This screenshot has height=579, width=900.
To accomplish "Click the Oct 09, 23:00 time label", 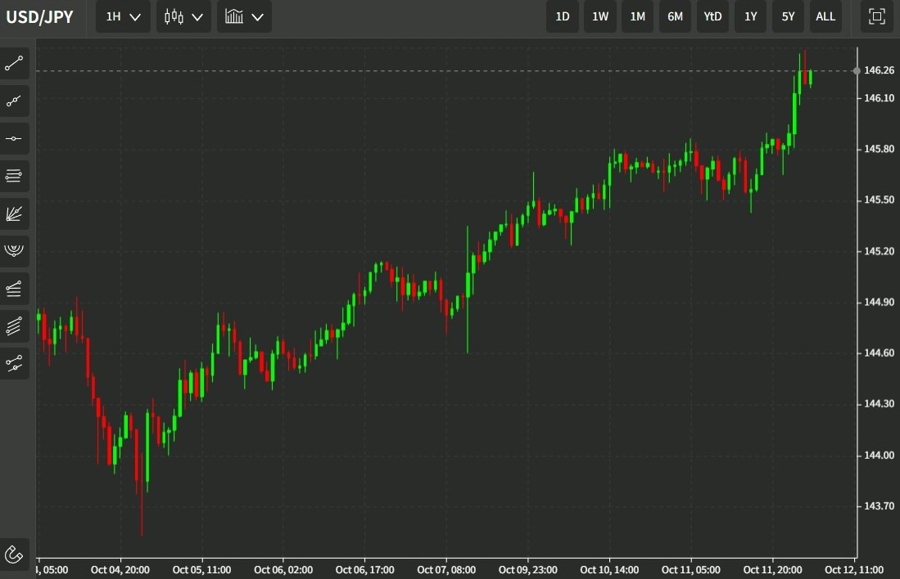I will [x=527, y=570].
